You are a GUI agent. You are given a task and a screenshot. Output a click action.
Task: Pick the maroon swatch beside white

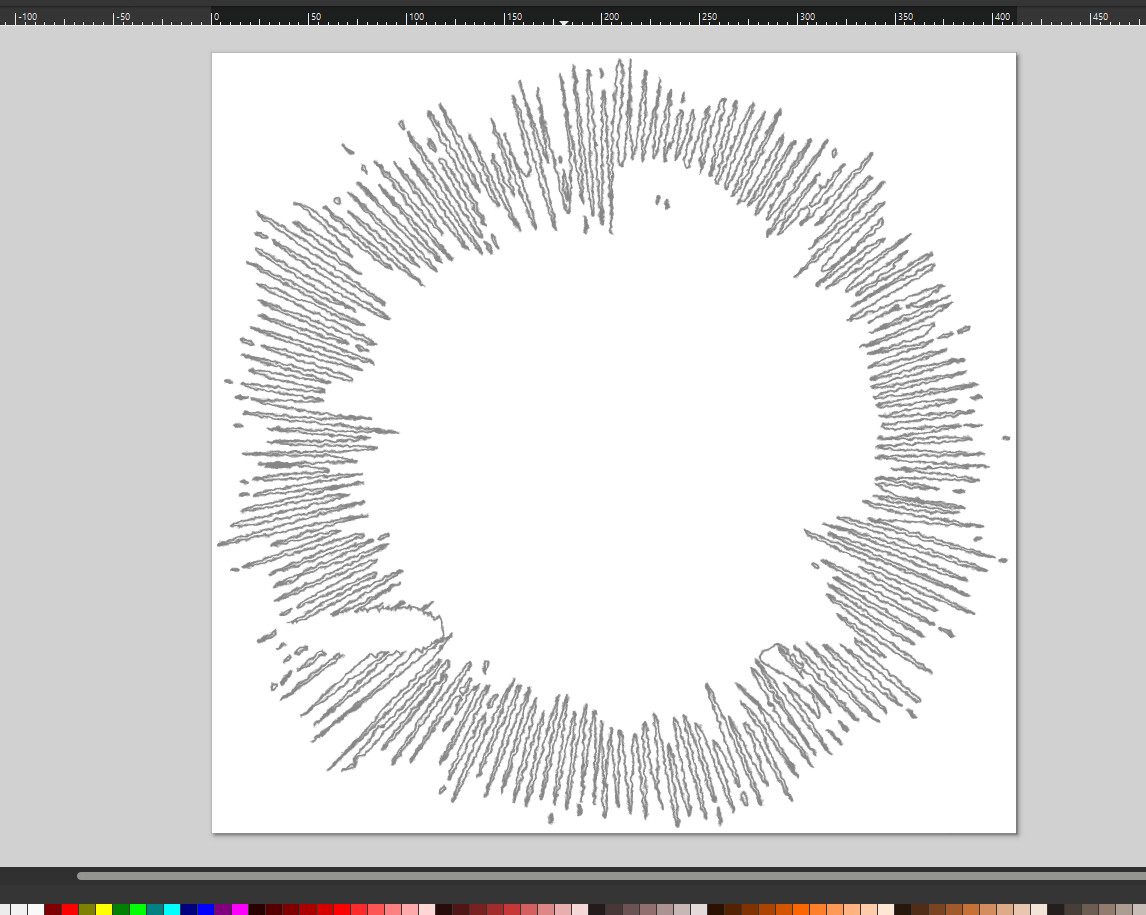click(x=53, y=909)
